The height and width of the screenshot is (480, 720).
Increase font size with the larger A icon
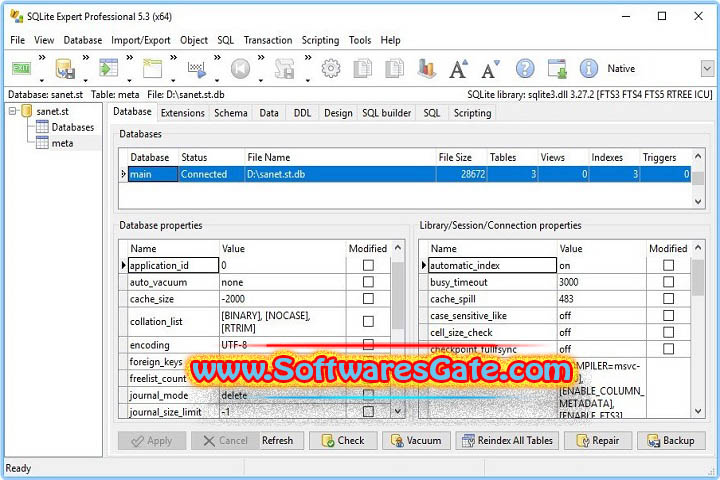458,69
